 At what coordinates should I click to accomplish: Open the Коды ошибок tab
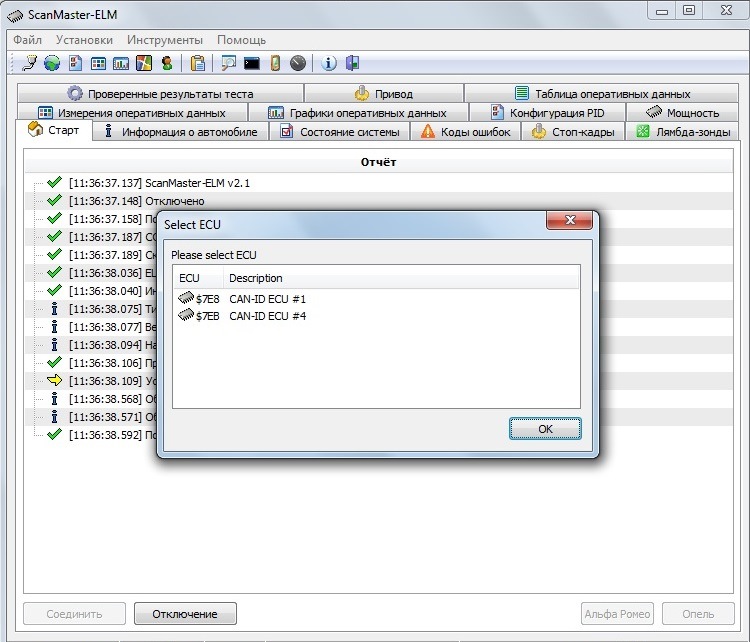(x=465, y=132)
